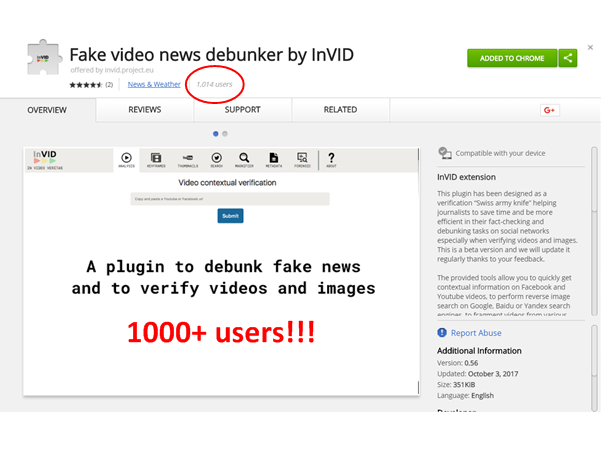Choose the Search tool icon
Screen dimensions: 601x450
click(x=217, y=160)
